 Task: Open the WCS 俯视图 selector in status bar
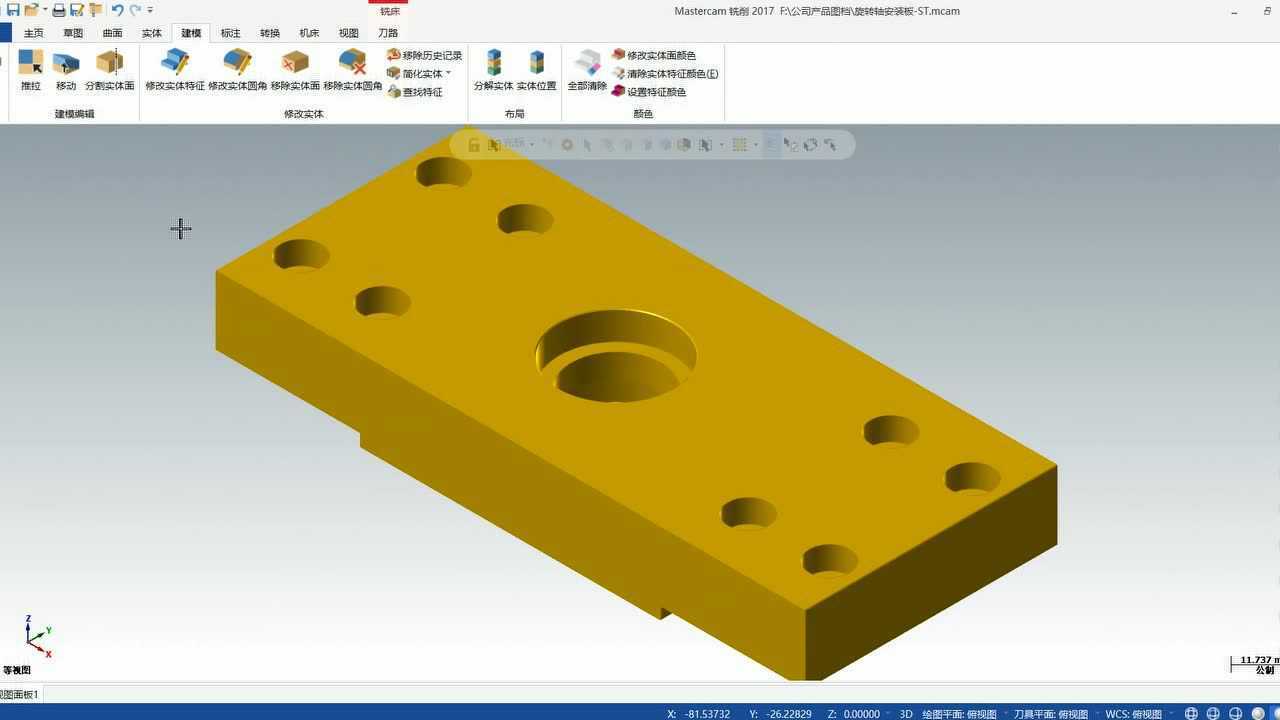tap(1133, 714)
